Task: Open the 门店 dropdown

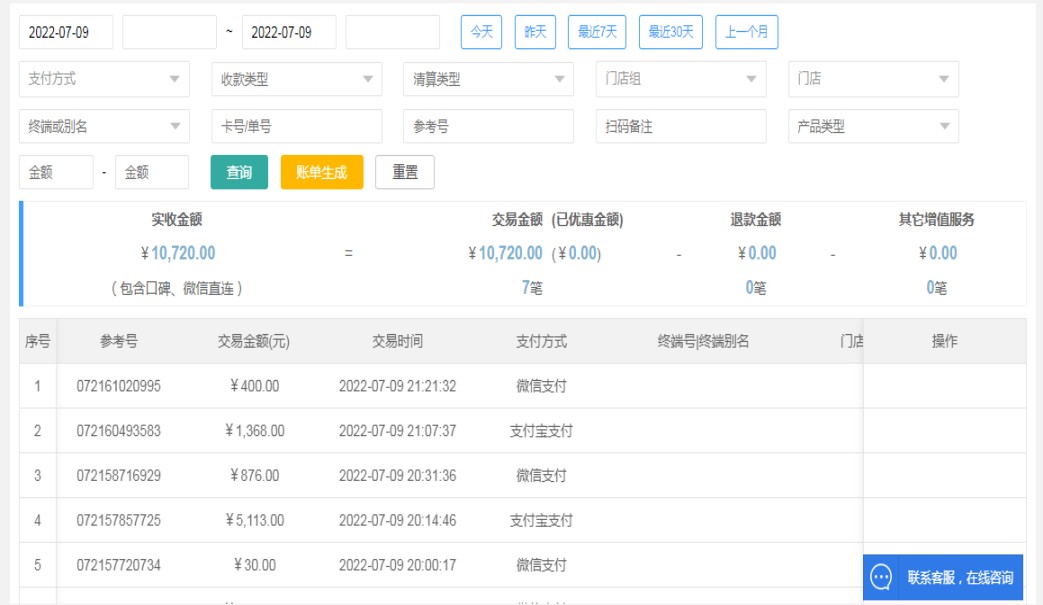Action: [x=872, y=79]
